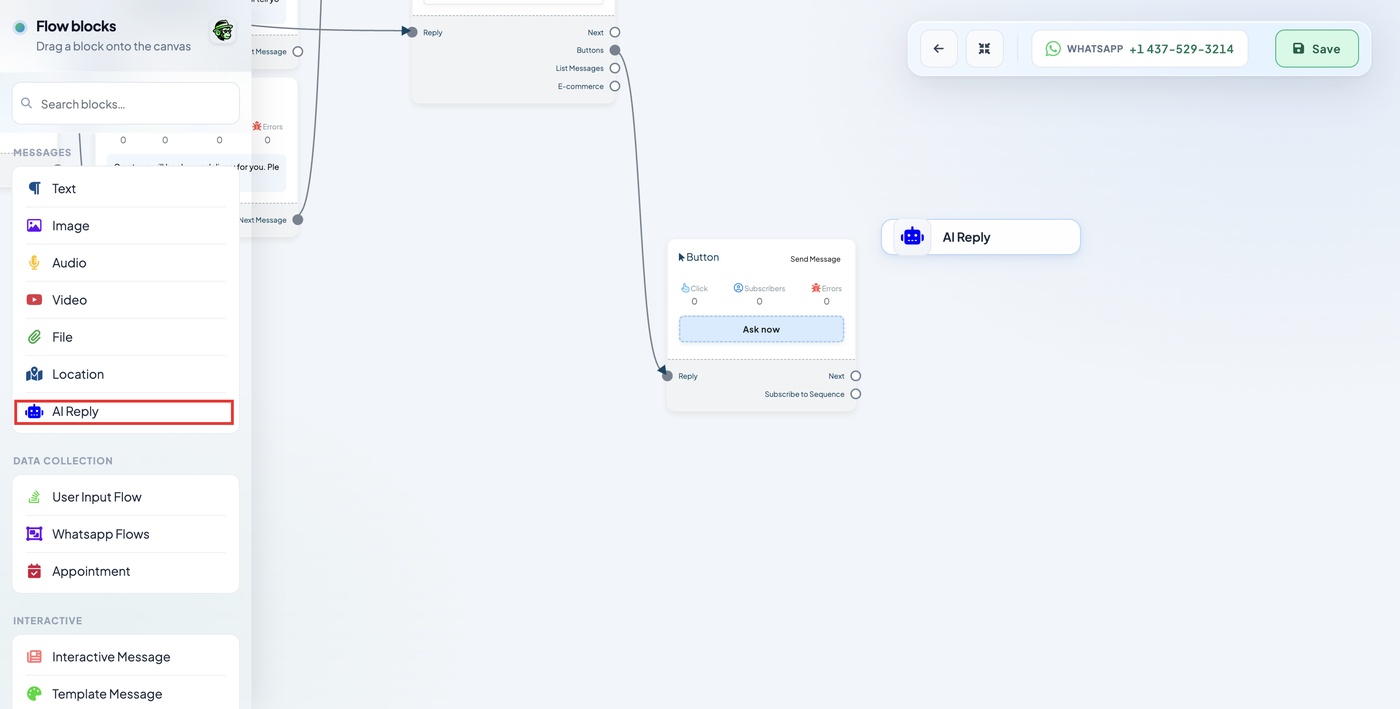The height and width of the screenshot is (709, 1400).
Task: Click the Buttons output port on upper node
Action: tap(615, 50)
